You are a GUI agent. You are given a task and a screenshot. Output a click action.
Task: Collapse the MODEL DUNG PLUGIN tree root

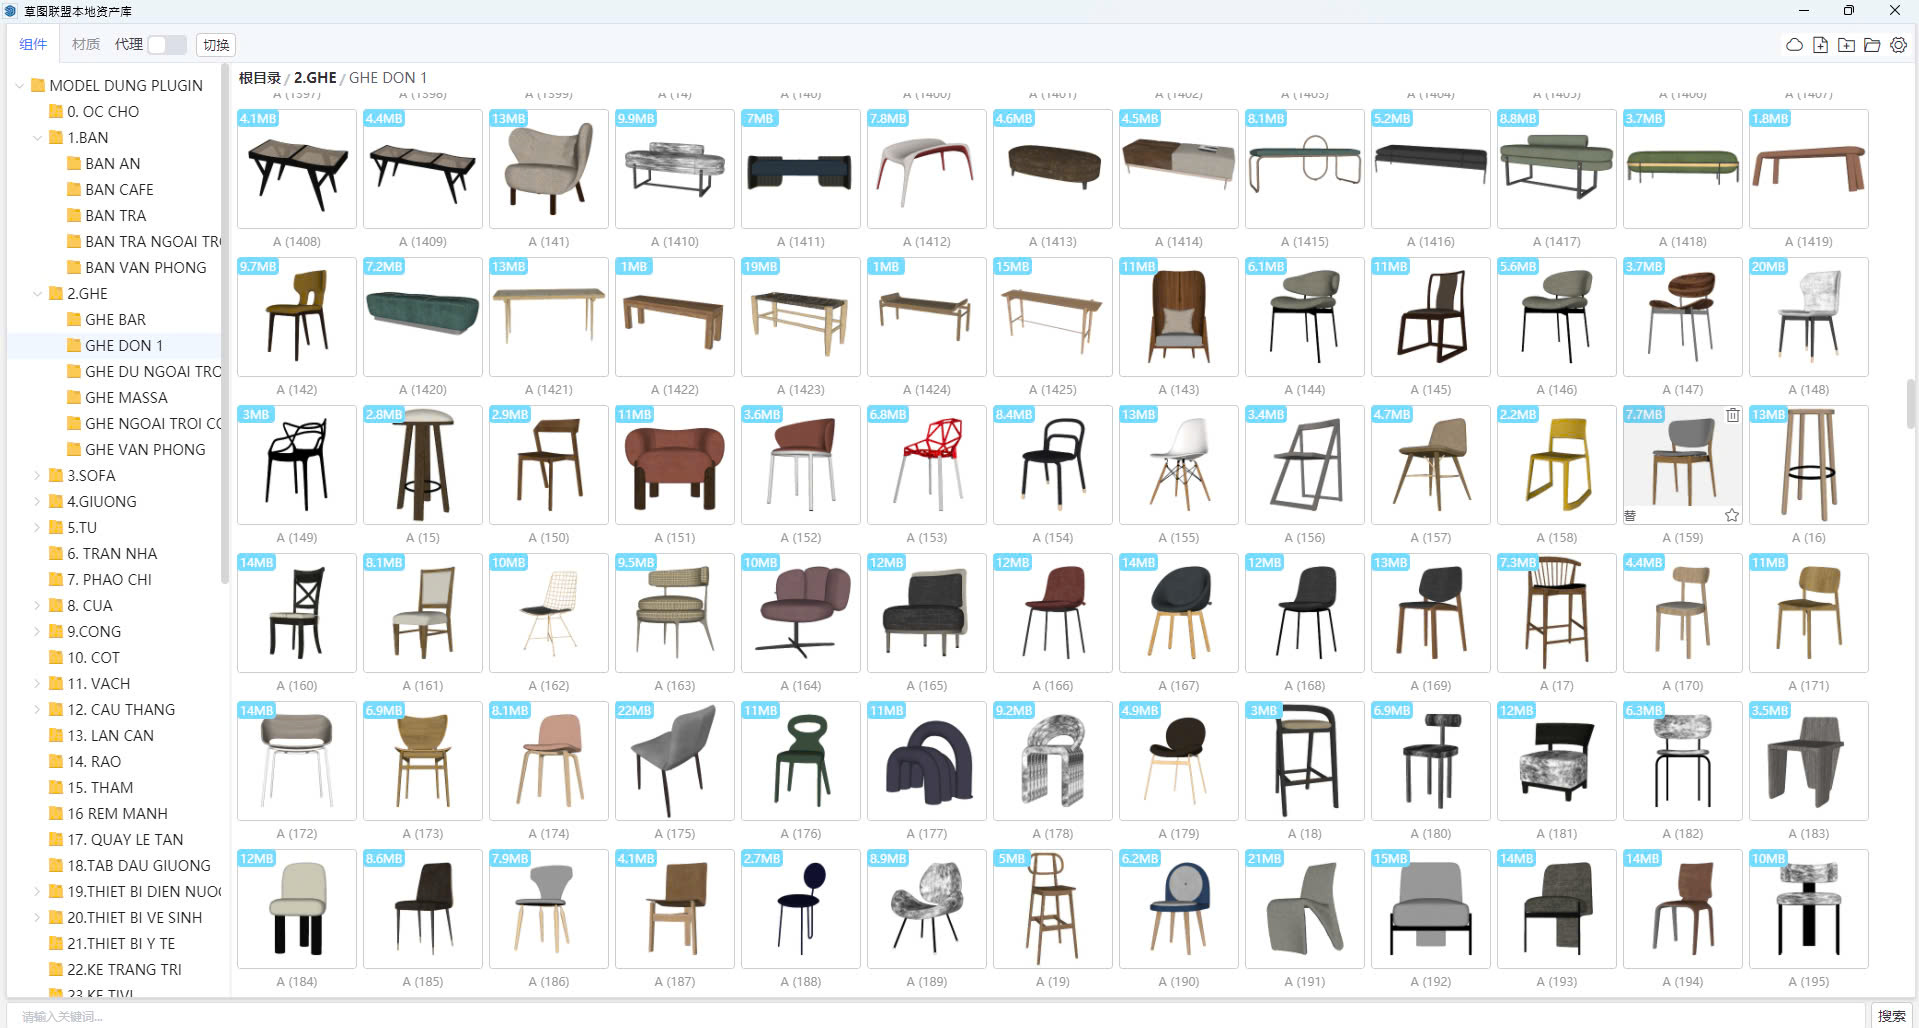coord(20,86)
